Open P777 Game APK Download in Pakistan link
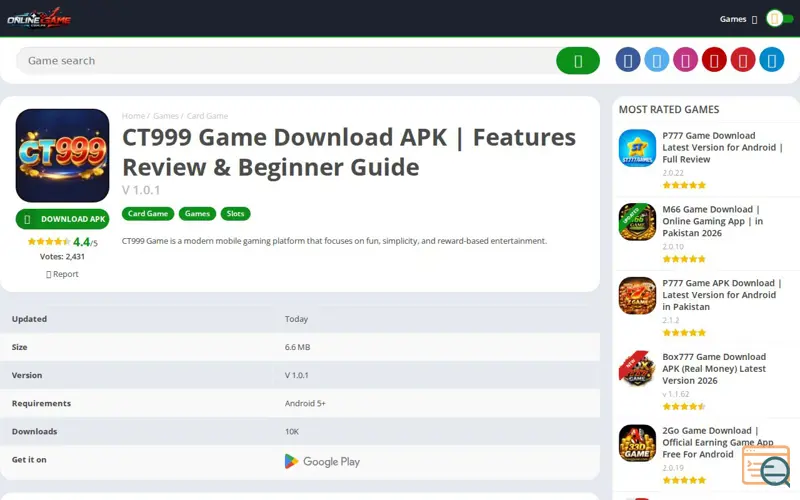The image size is (800, 500). coord(722,295)
